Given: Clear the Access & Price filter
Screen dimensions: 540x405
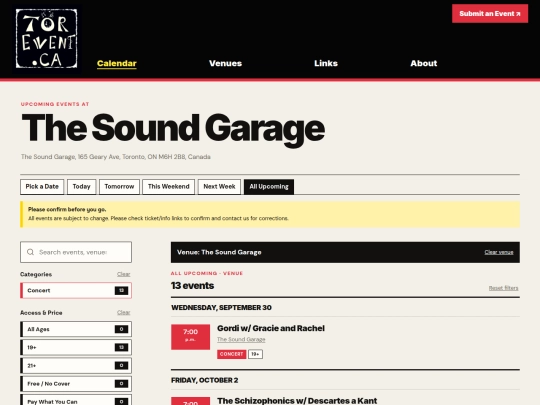Looking at the screenshot, I should [x=124, y=312].
